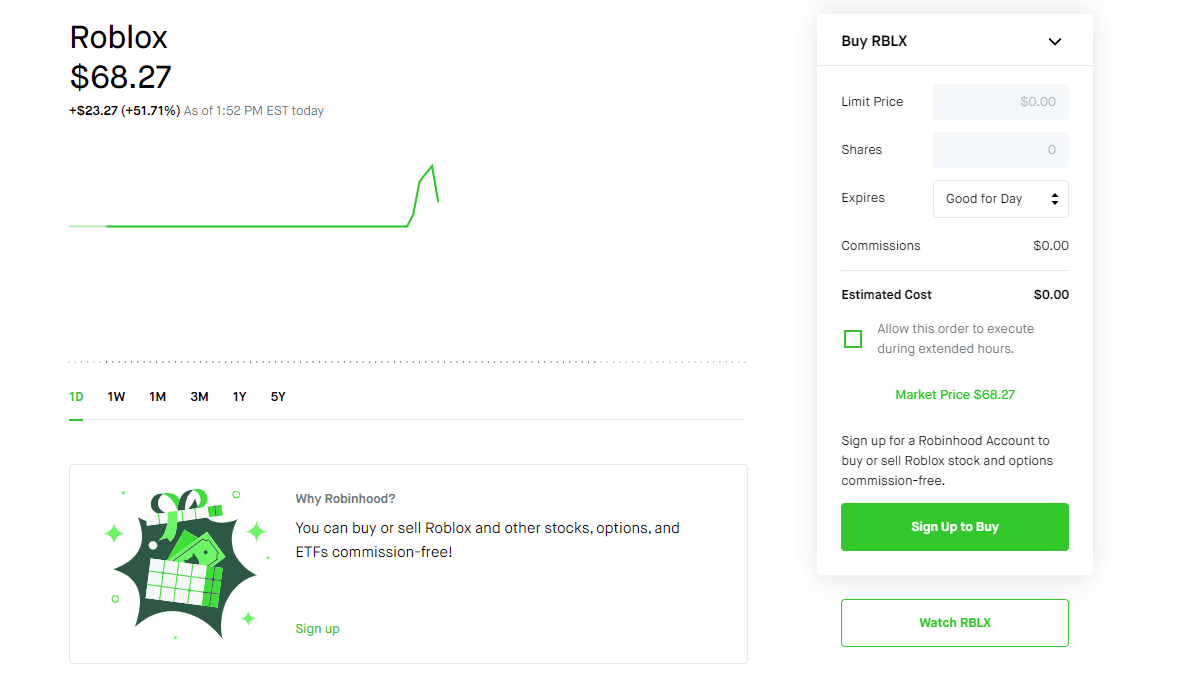Image resolution: width=1198 pixels, height=681 pixels.
Task: Show the 3M chart range
Action: [x=199, y=397]
